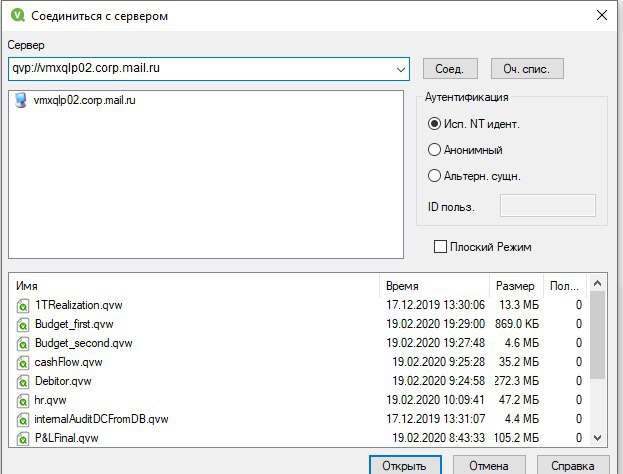Click the 4.6 МБ size value

pyautogui.click(x=522, y=343)
